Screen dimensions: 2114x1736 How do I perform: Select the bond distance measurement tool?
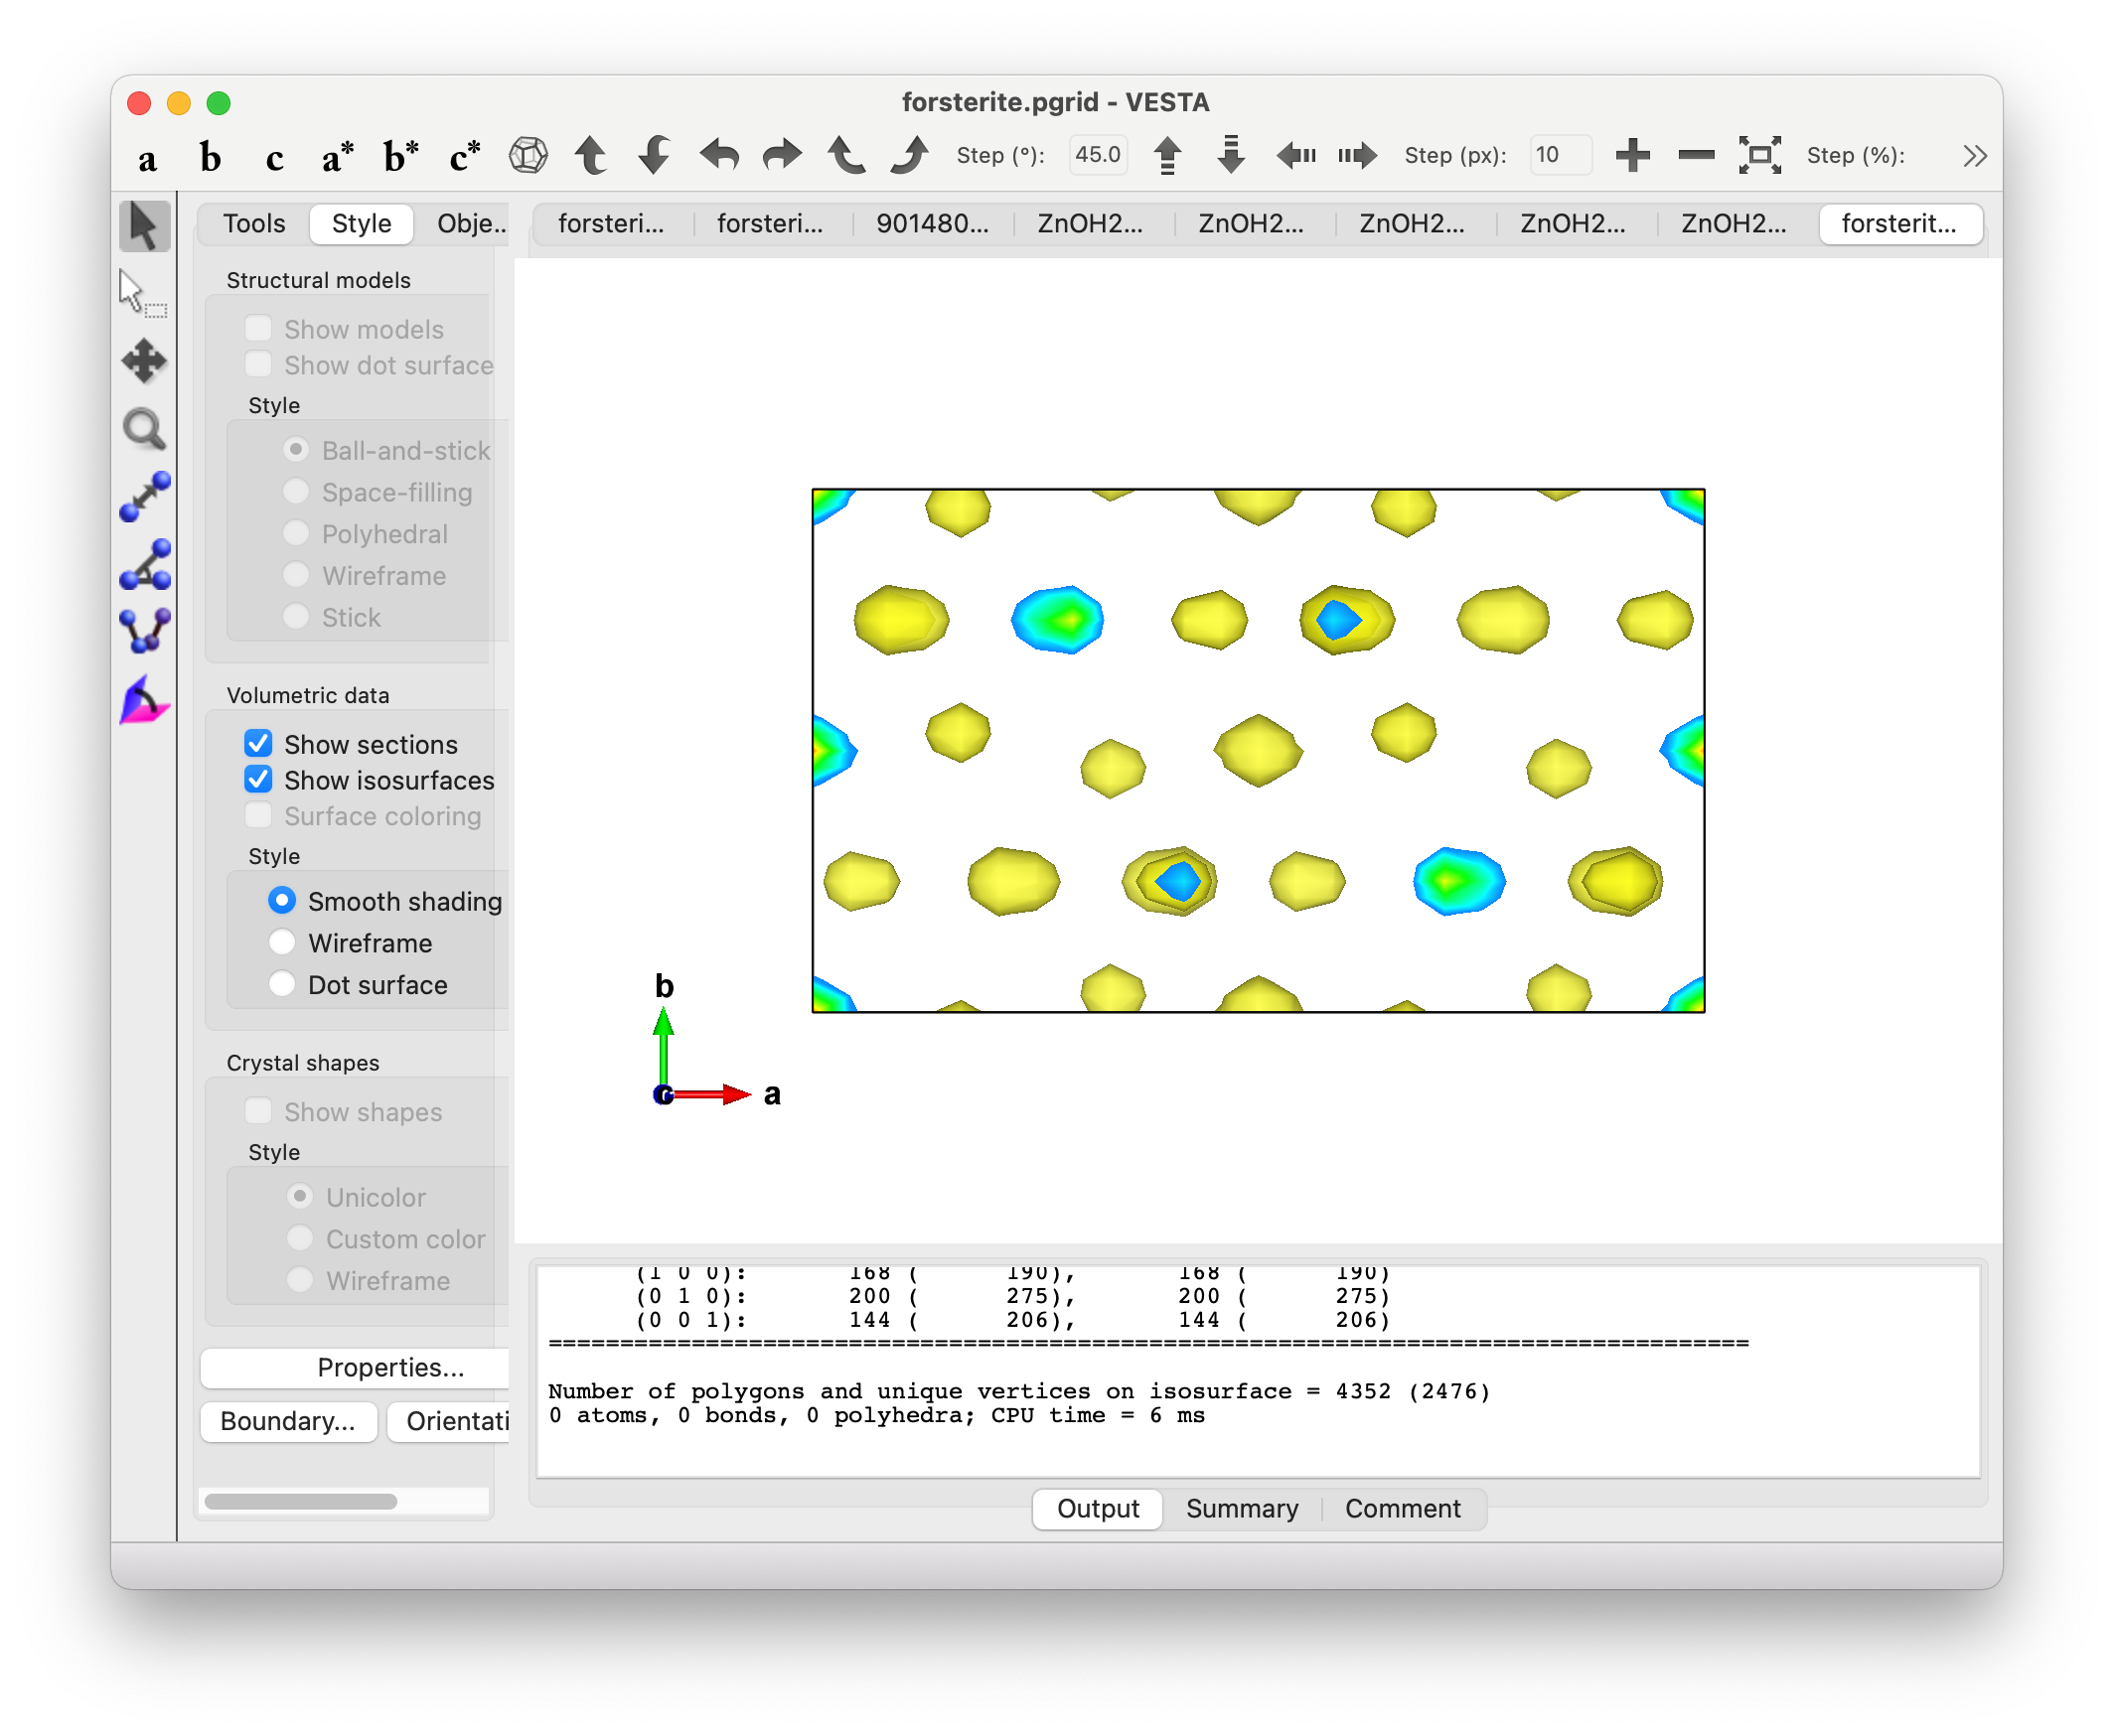click(144, 497)
